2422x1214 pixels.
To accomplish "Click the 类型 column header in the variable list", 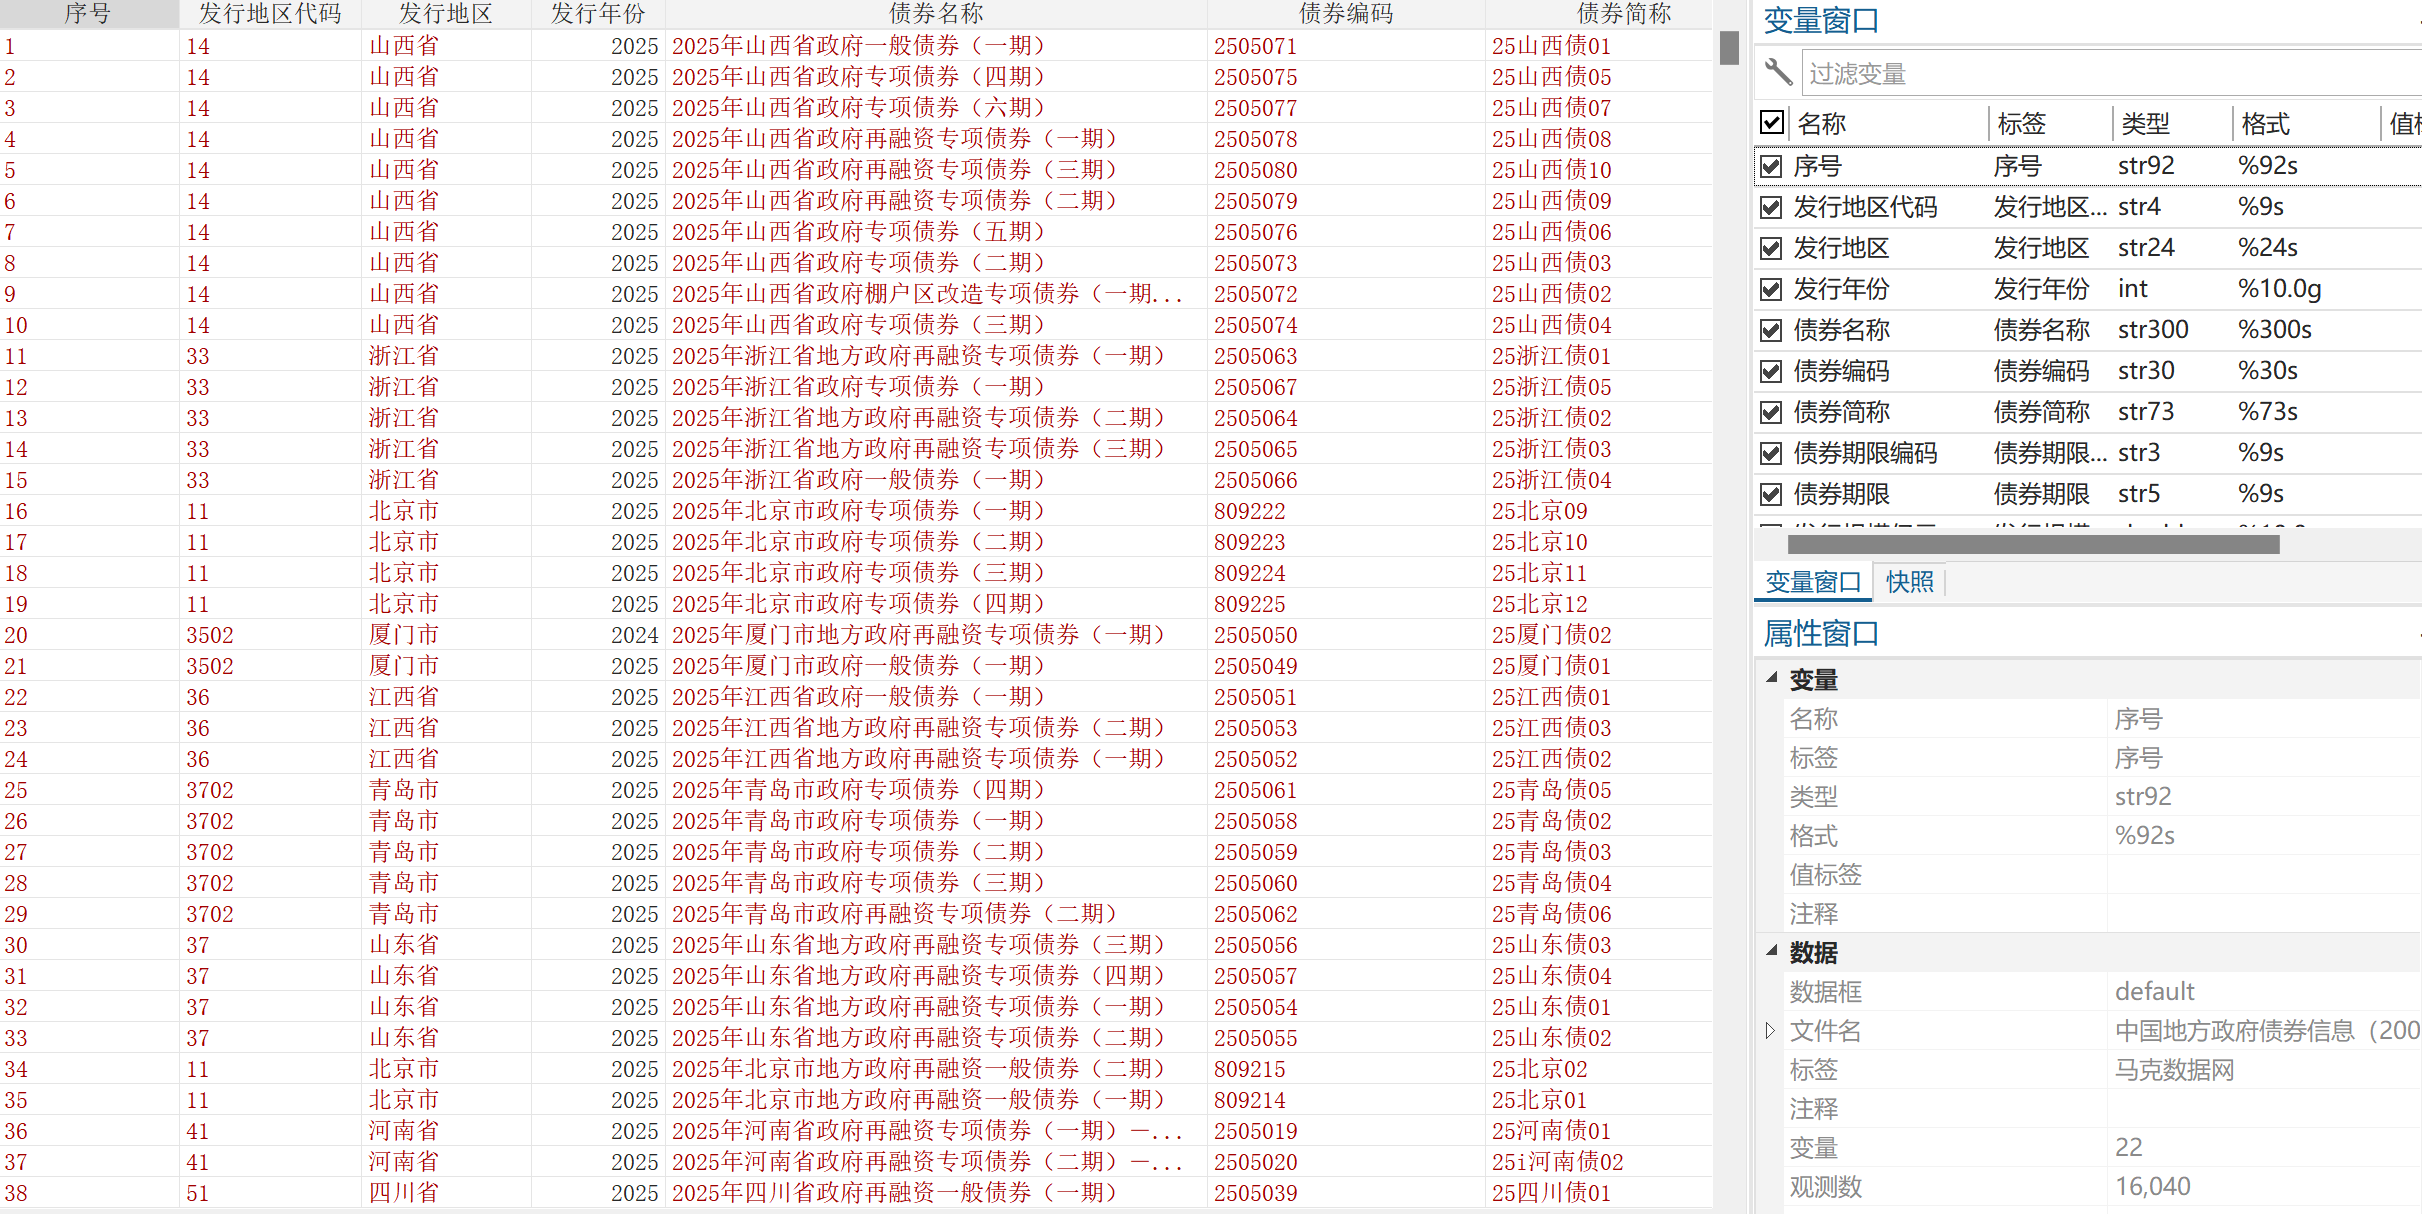I will pyautogui.click(x=2145, y=124).
